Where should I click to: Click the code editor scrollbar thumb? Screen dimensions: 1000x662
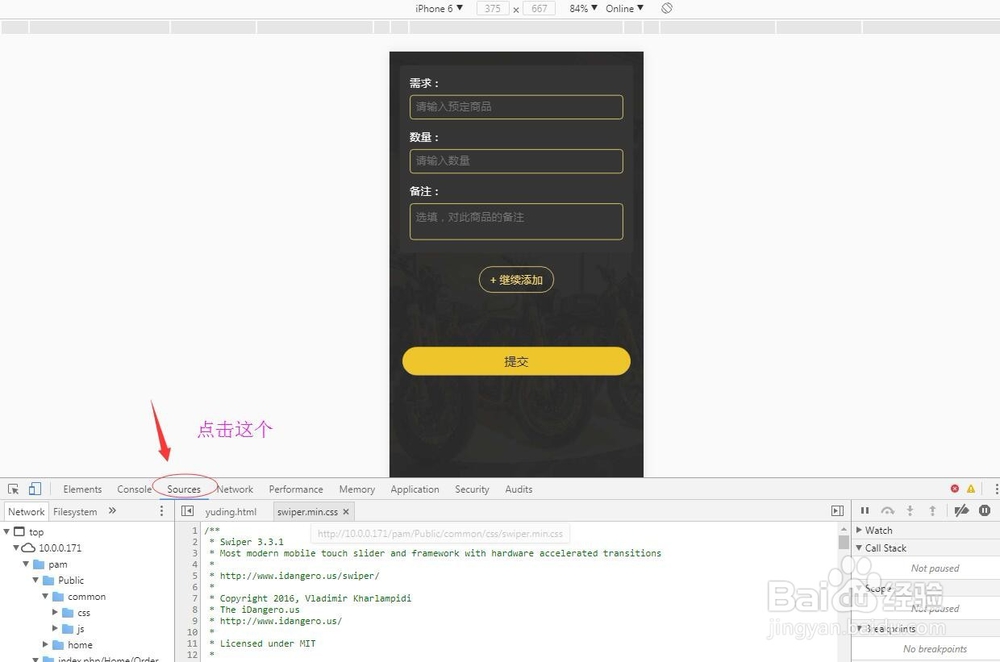[843, 541]
